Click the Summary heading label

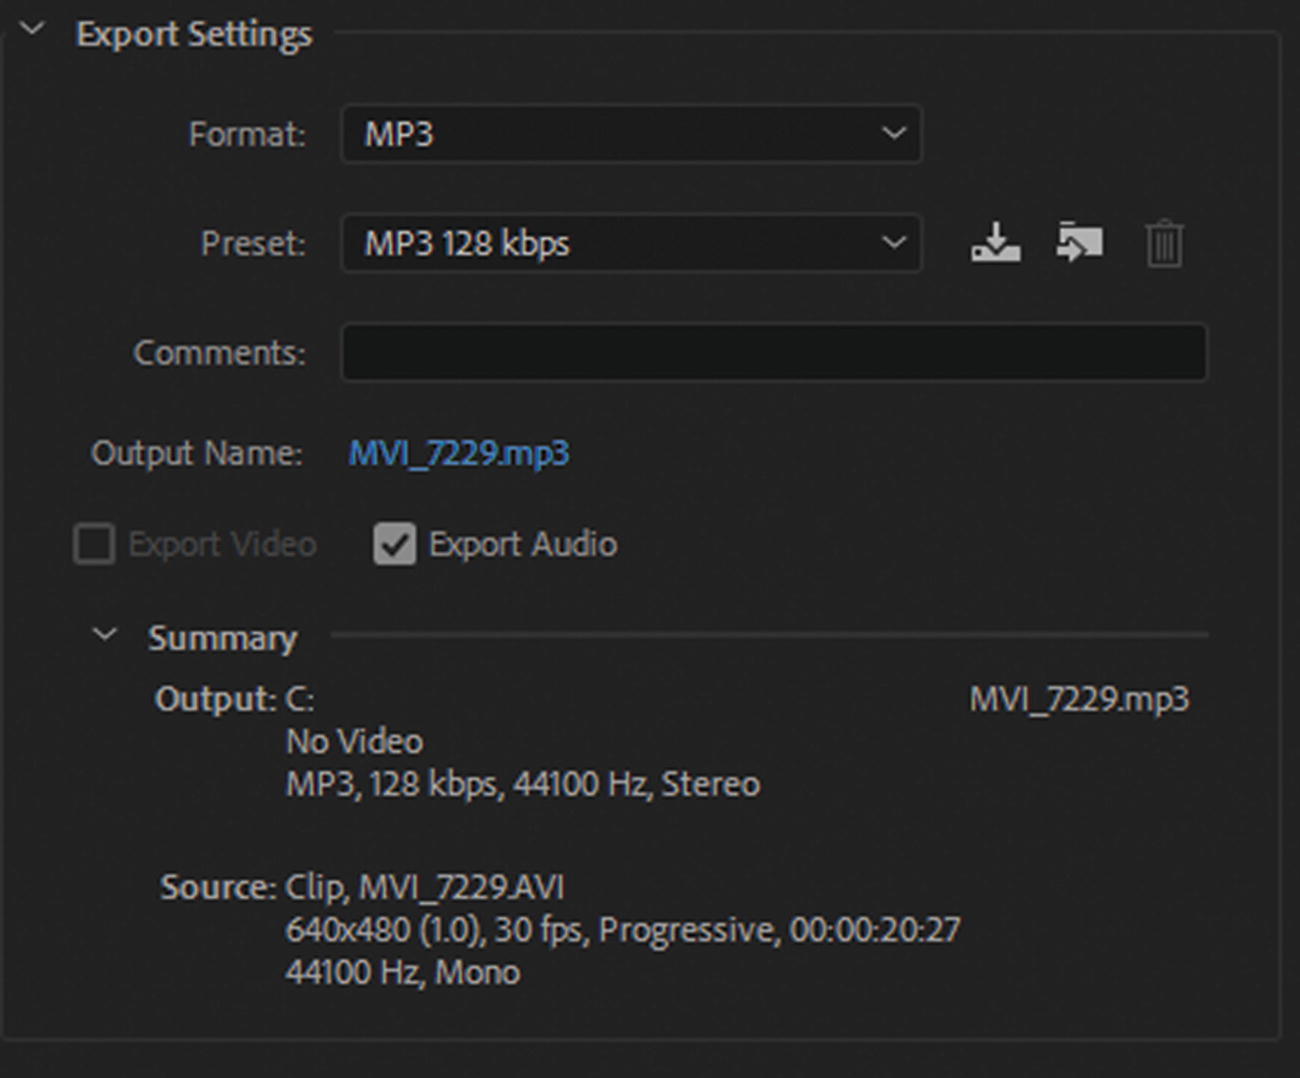coord(222,638)
